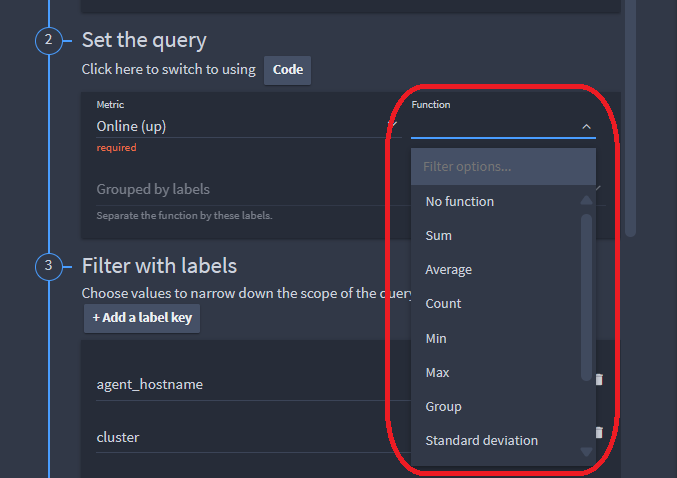Select the Max function option
Viewport: 677px width, 478px height.
click(437, 373)
